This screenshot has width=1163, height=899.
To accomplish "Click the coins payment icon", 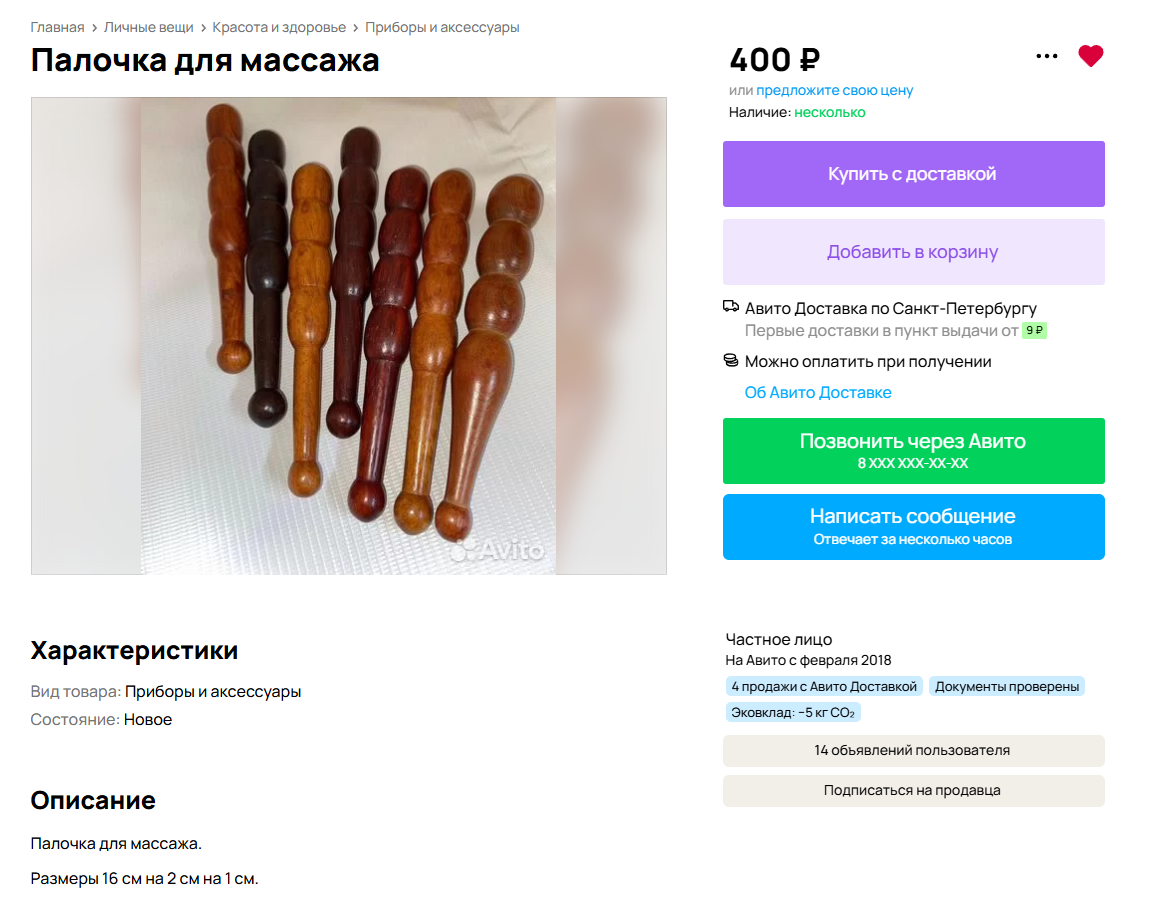I will click(731, 360).
